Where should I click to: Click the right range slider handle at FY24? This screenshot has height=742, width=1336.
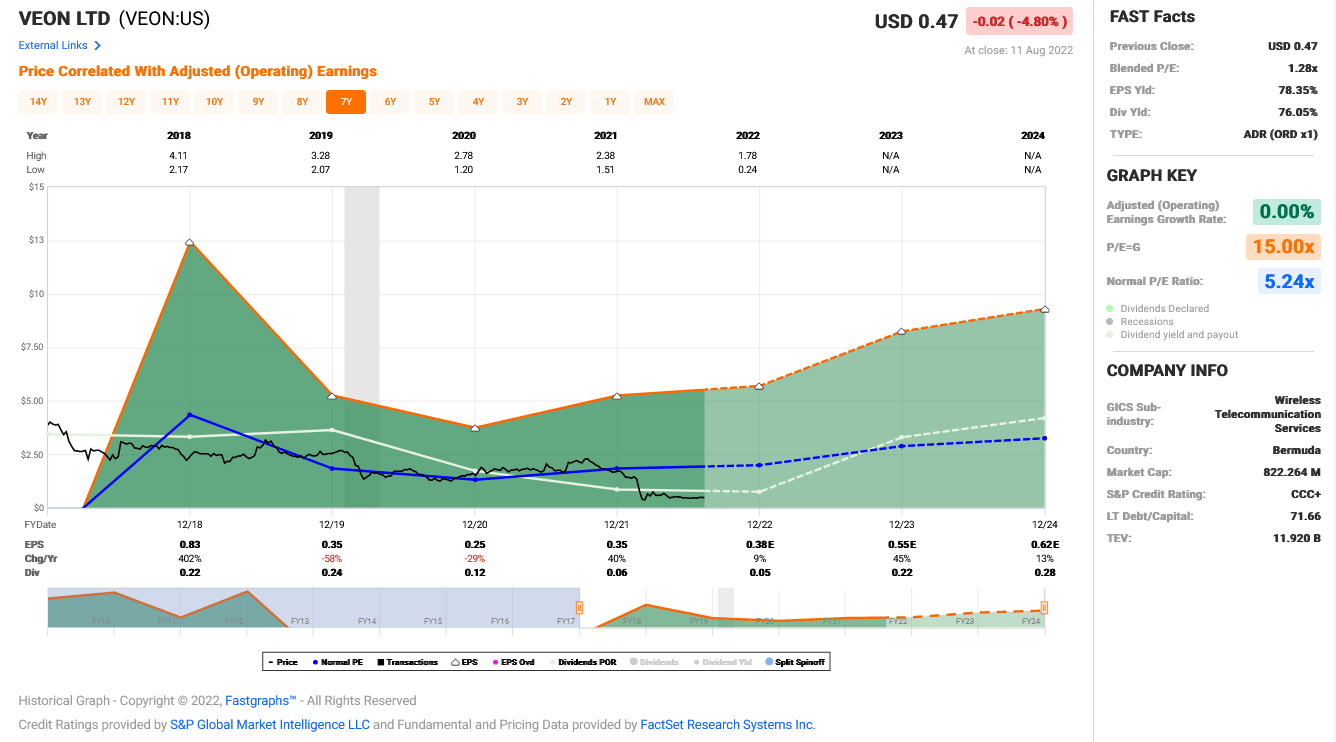[1044, 607]
